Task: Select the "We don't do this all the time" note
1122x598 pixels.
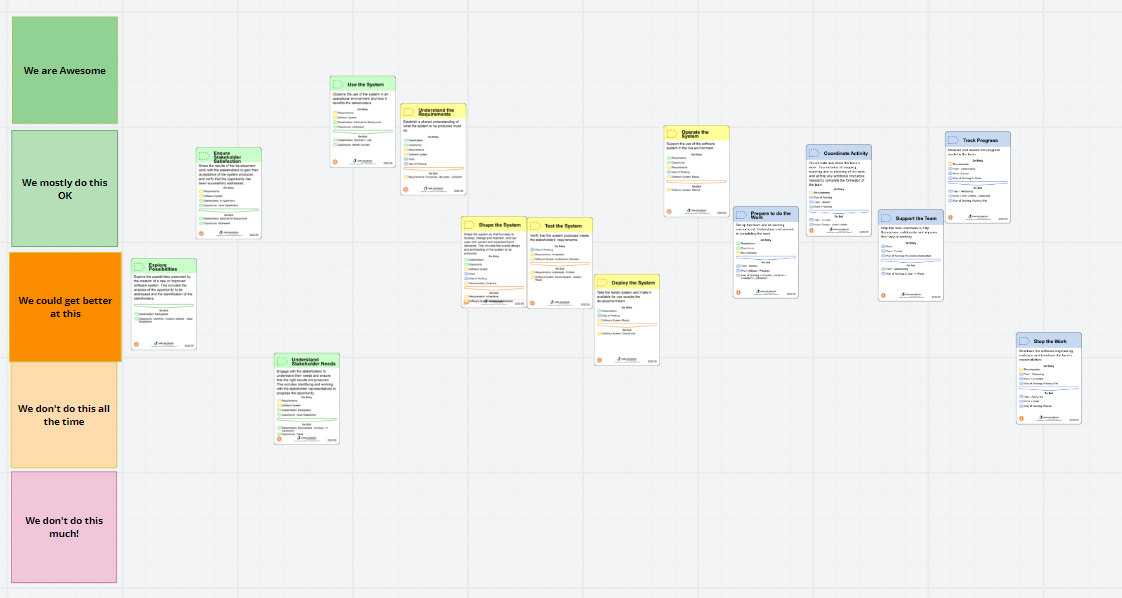Action: [65, 415]
